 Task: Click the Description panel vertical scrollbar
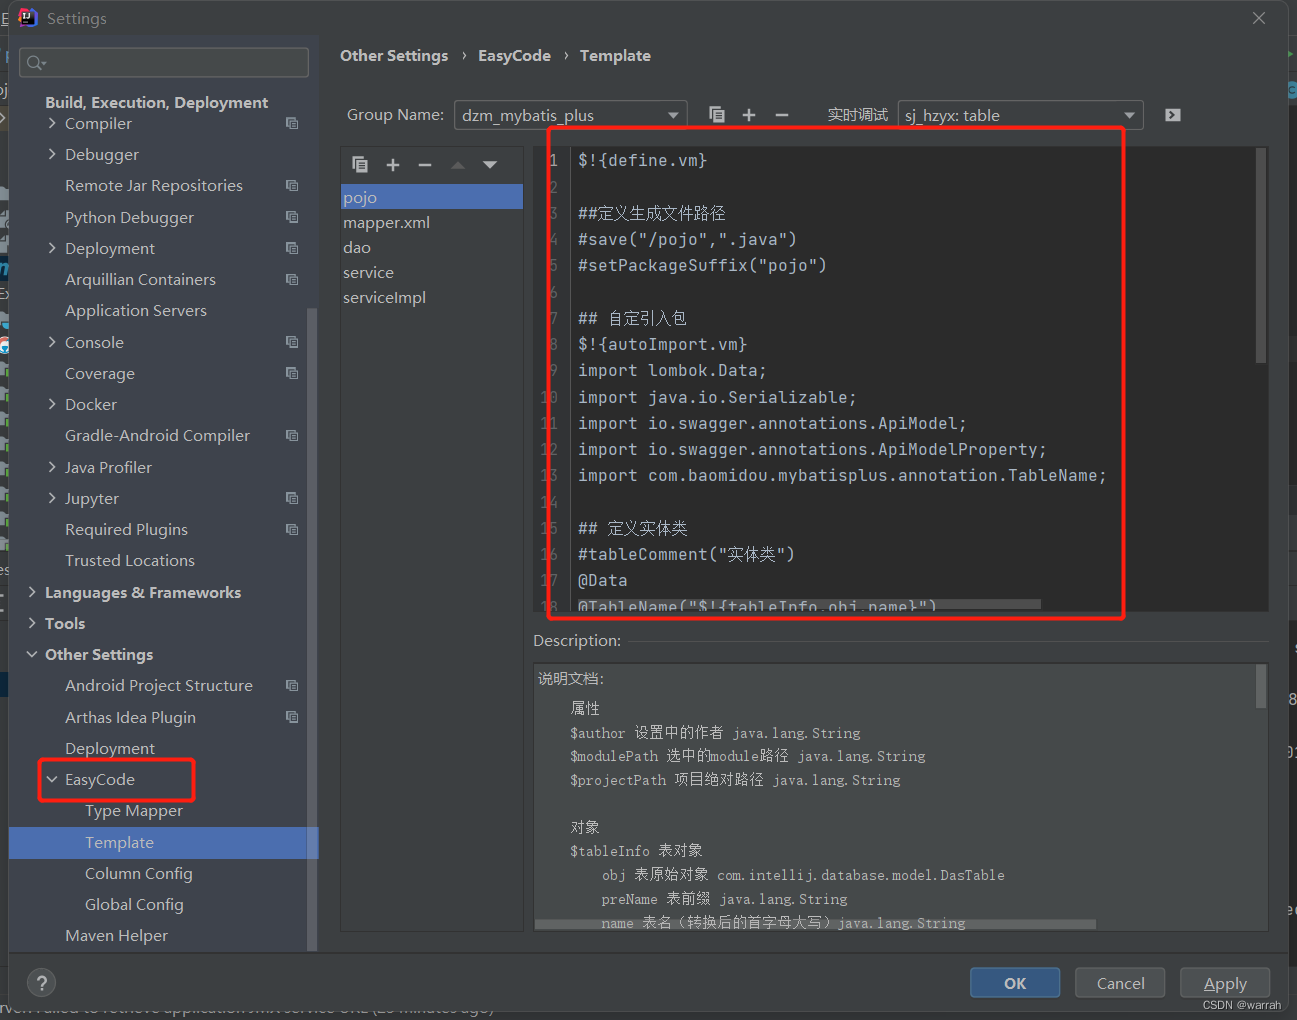coord(1261,687)
